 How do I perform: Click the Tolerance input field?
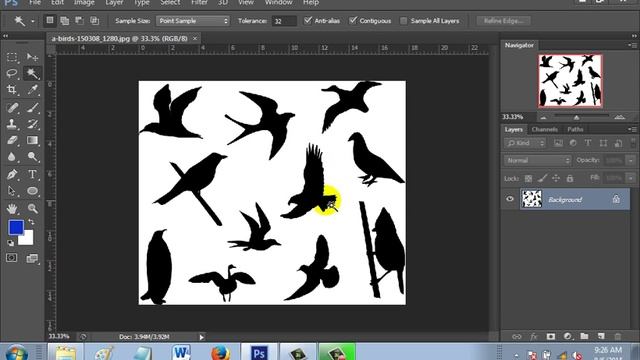284,21
